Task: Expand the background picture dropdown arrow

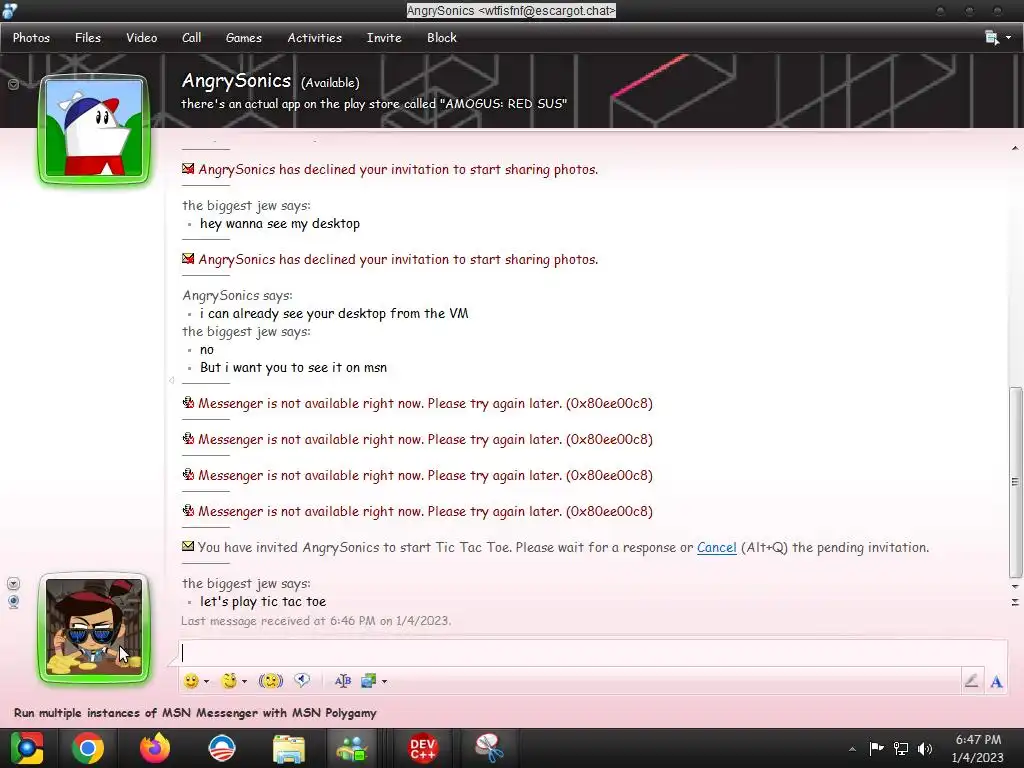Action: (385, 682)
